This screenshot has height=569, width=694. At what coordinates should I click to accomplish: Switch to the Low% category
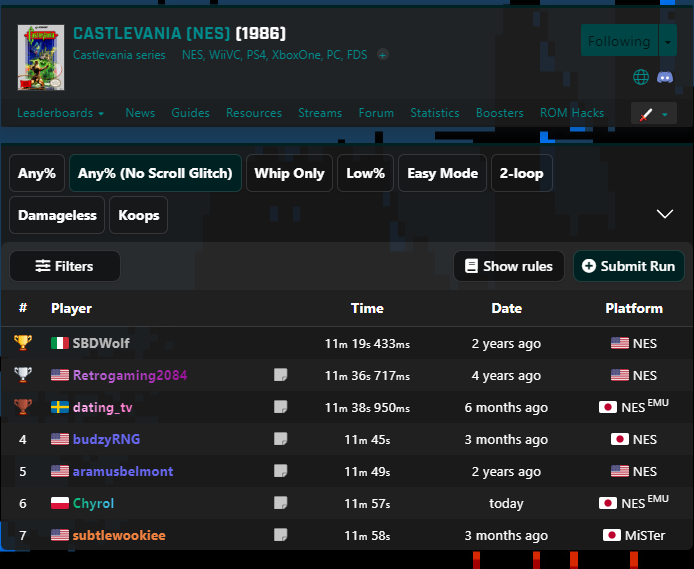365,173
